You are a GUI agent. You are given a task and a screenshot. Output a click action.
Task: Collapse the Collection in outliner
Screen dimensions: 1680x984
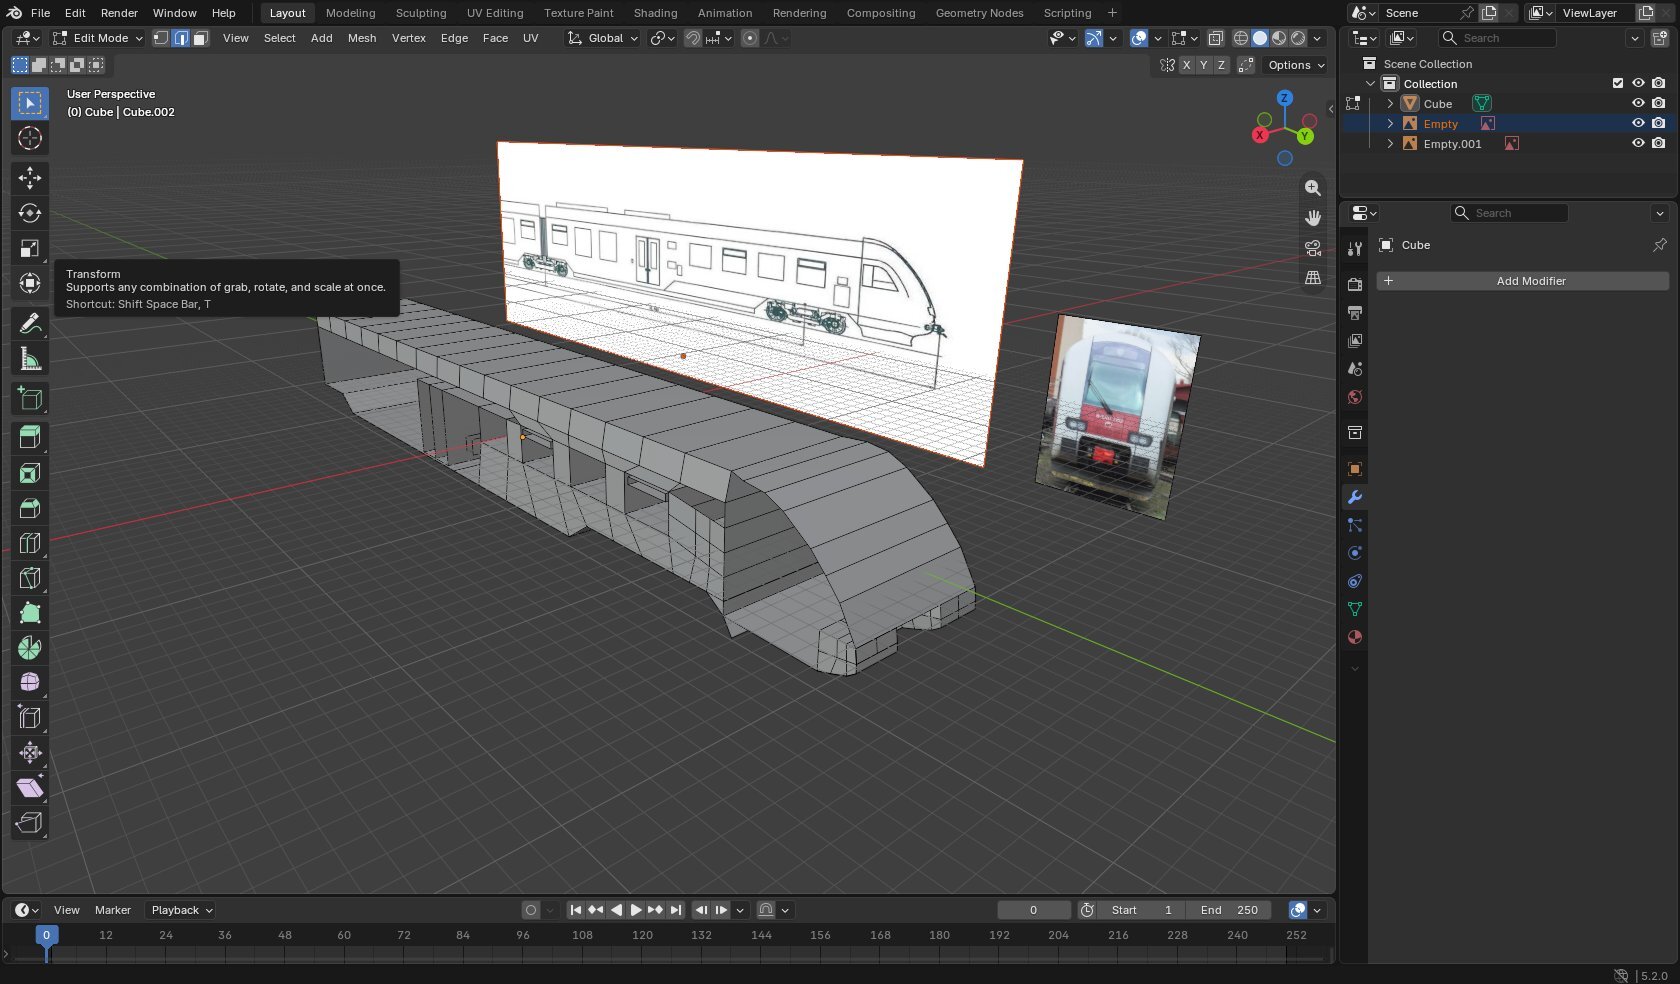1370,83
